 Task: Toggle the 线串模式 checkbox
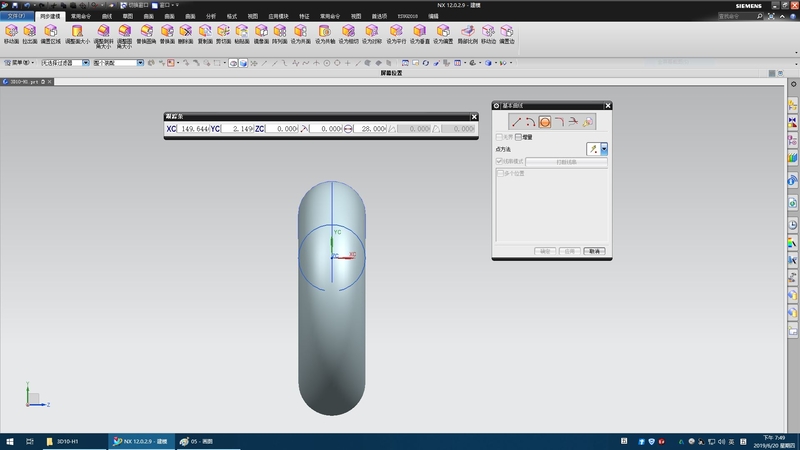(x=501, y=161)
